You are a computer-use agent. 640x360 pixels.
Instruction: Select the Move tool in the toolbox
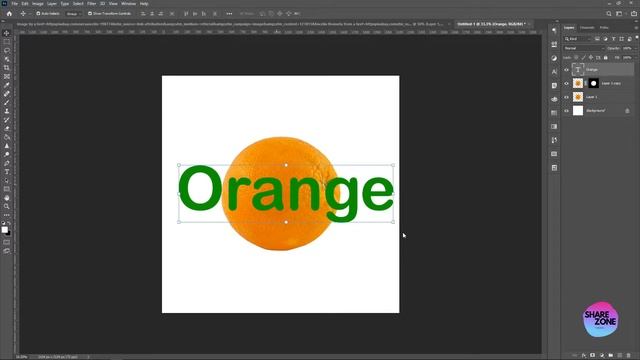(7, 33)
